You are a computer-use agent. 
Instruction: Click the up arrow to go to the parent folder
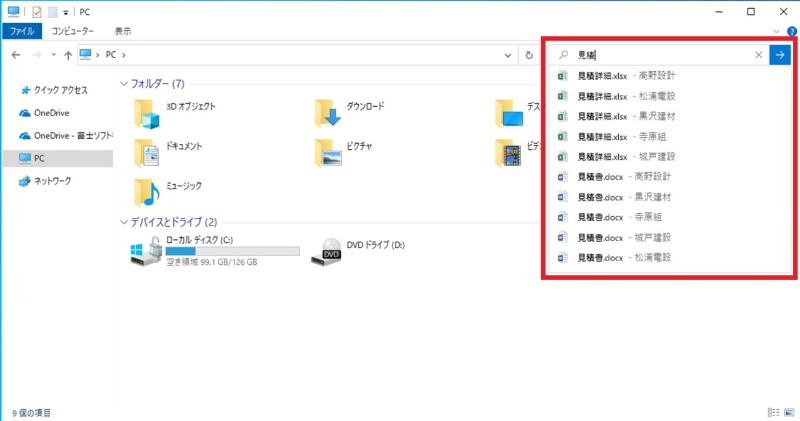tap(66, 55)
